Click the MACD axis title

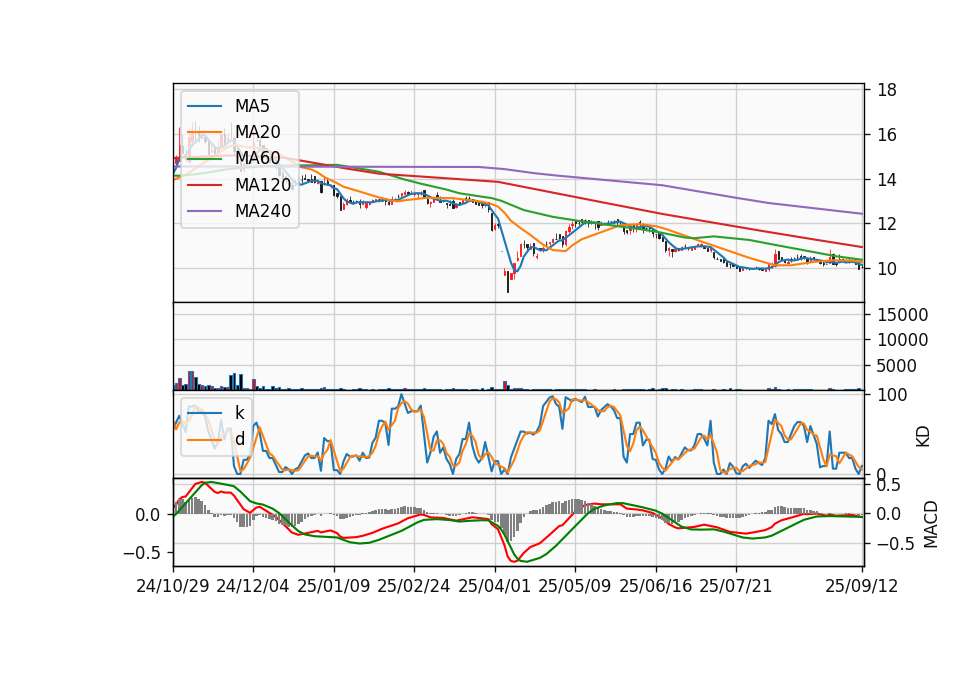[931, 524]
